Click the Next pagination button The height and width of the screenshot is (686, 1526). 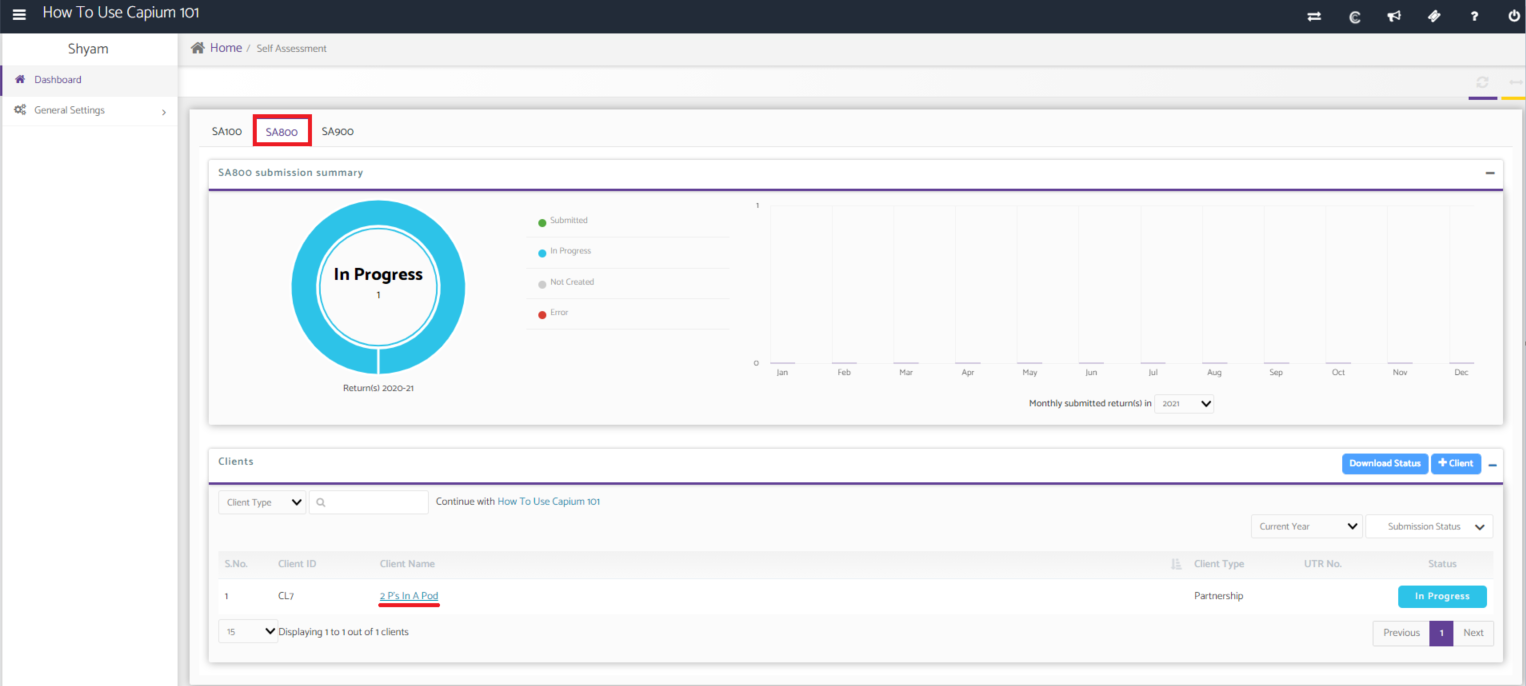click(1473, 633)
